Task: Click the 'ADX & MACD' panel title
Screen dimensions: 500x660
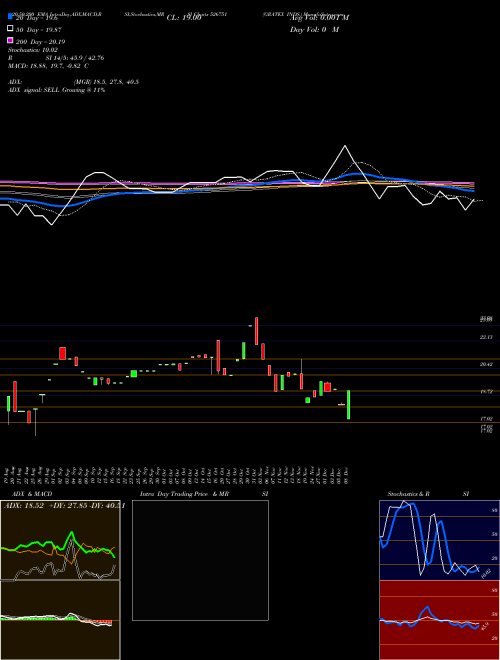Action: (32, 494)
